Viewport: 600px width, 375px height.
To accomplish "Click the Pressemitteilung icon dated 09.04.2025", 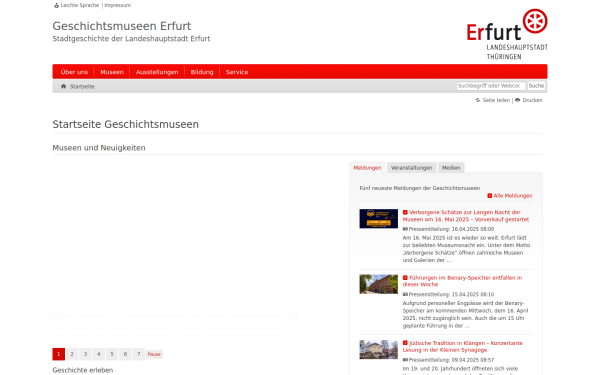I will tap(405, 360).
